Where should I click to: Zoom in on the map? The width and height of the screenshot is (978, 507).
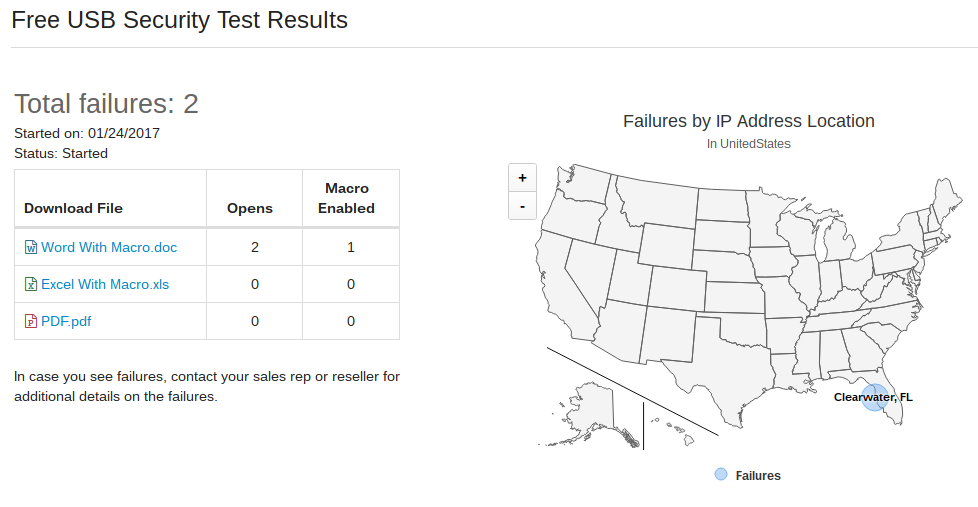[x=522, y=178]
